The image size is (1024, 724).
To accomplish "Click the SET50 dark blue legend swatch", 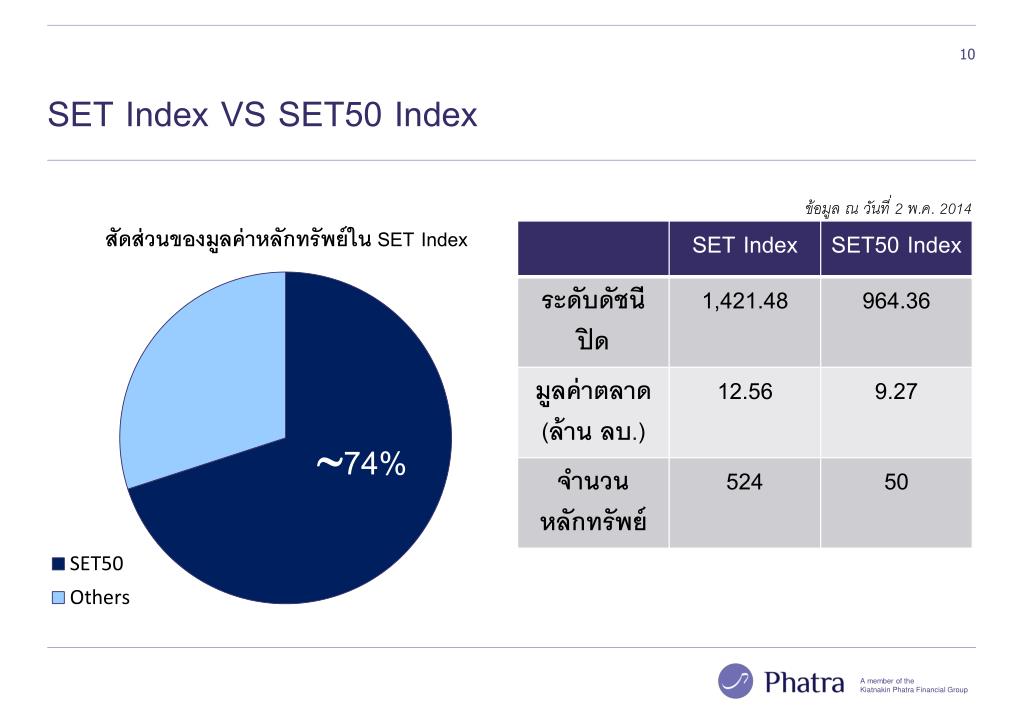I will [58, 564].
